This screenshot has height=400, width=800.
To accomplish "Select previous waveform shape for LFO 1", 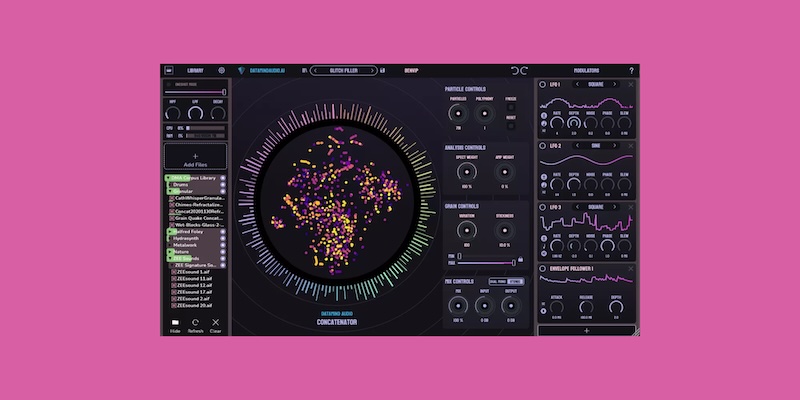I will click(x=577, y=84).
